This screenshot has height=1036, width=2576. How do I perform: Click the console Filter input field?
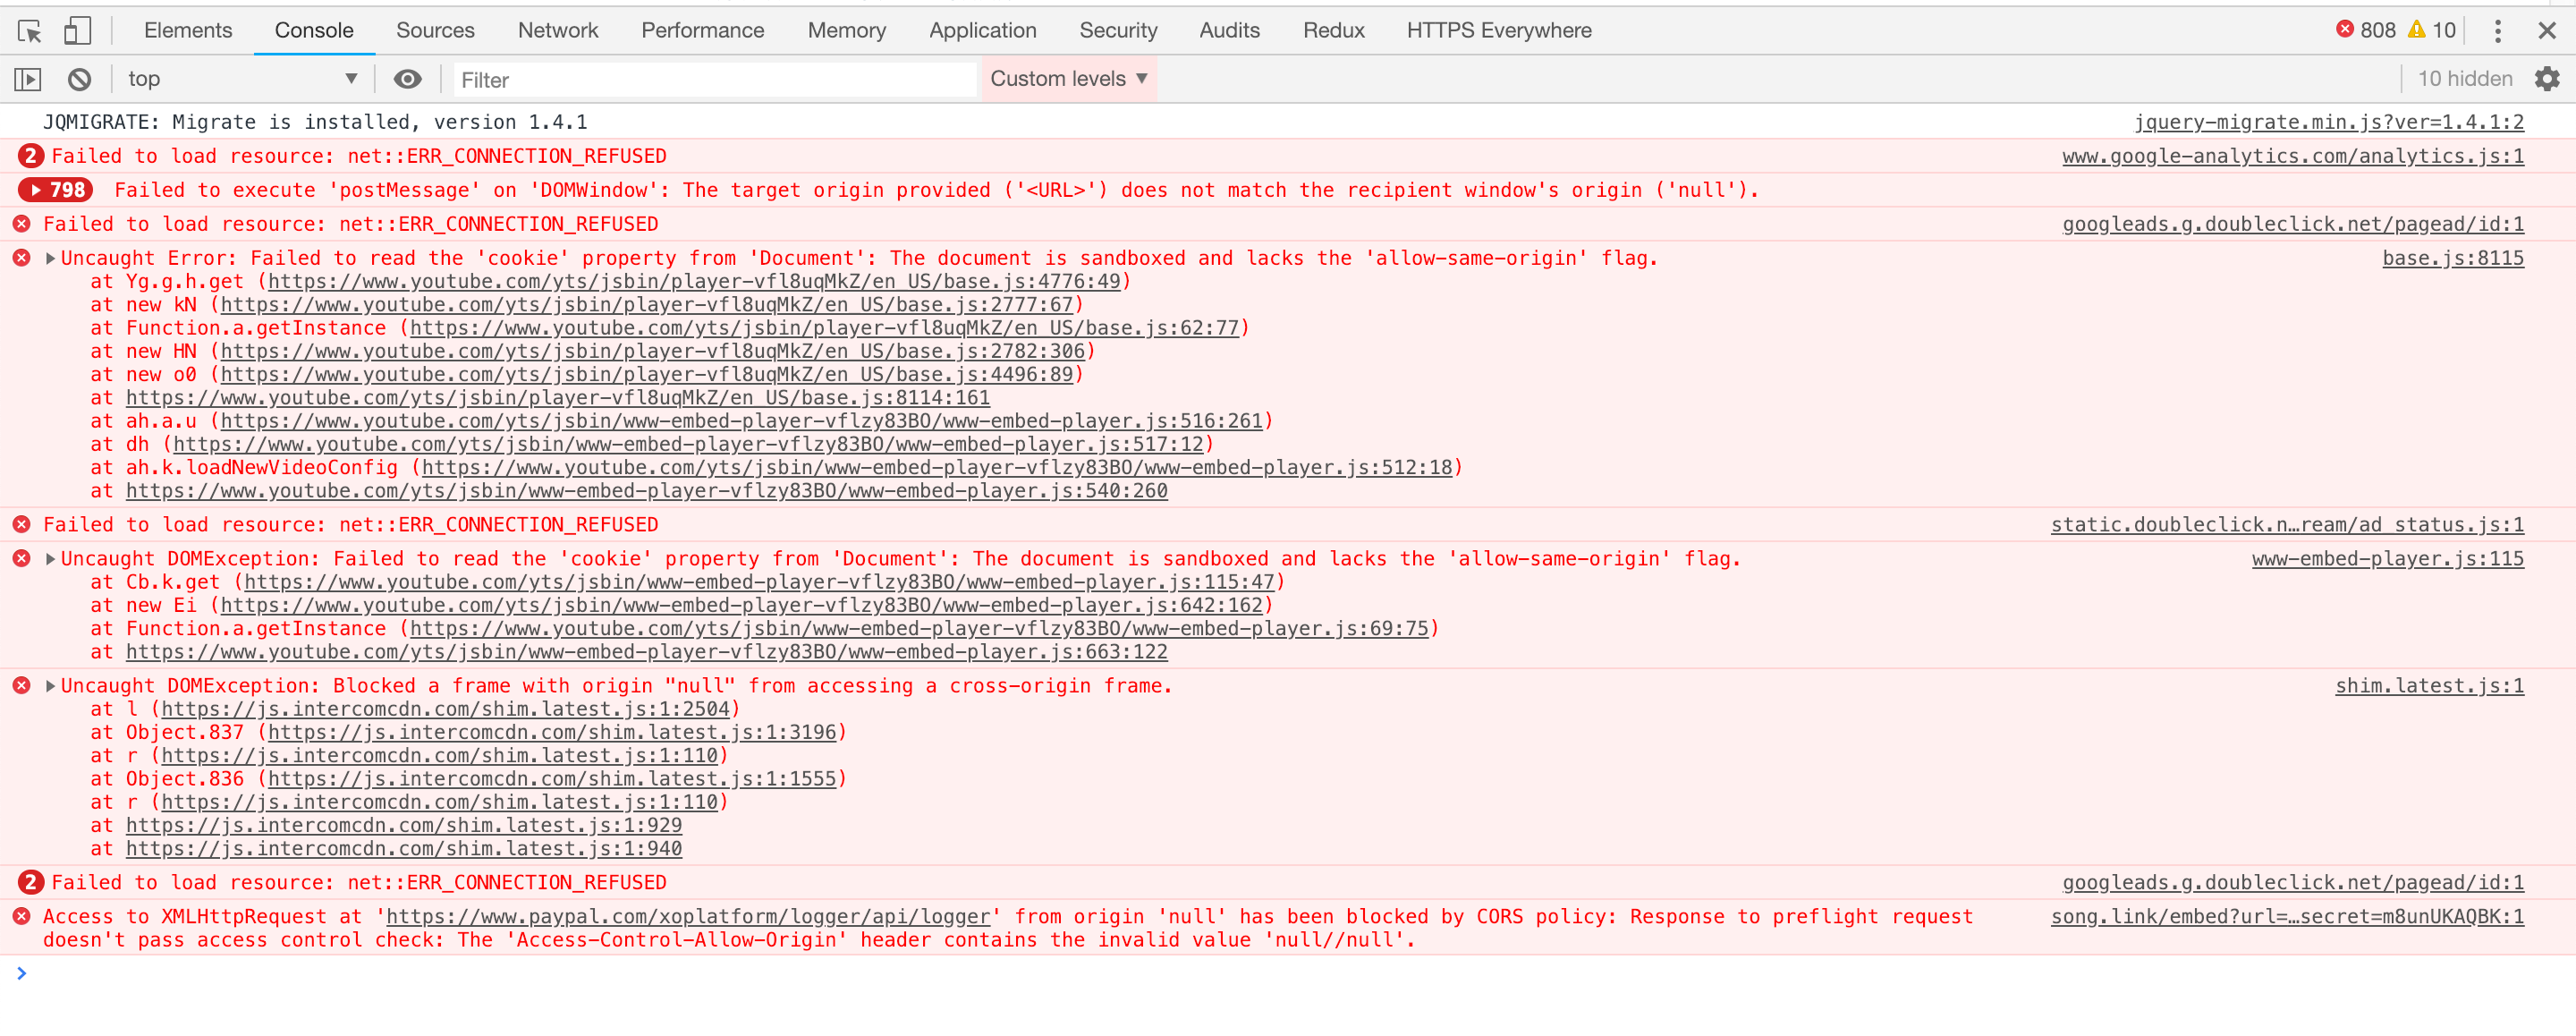[x=714, y=80]
